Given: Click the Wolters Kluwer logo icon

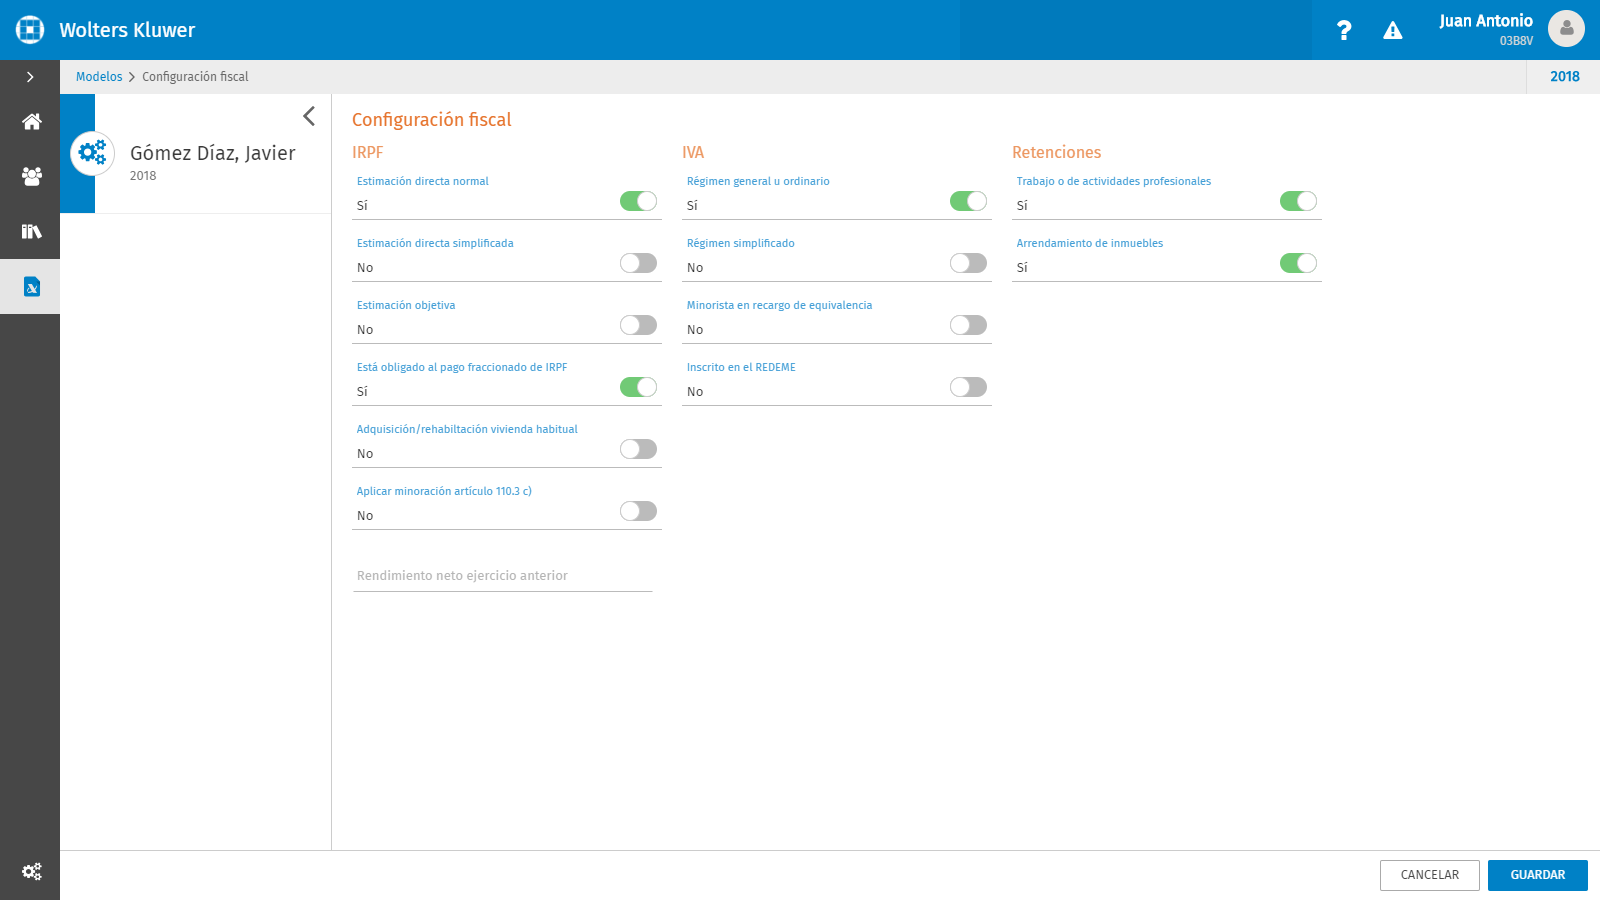Looking at the screenshot, I should (30, 30).
